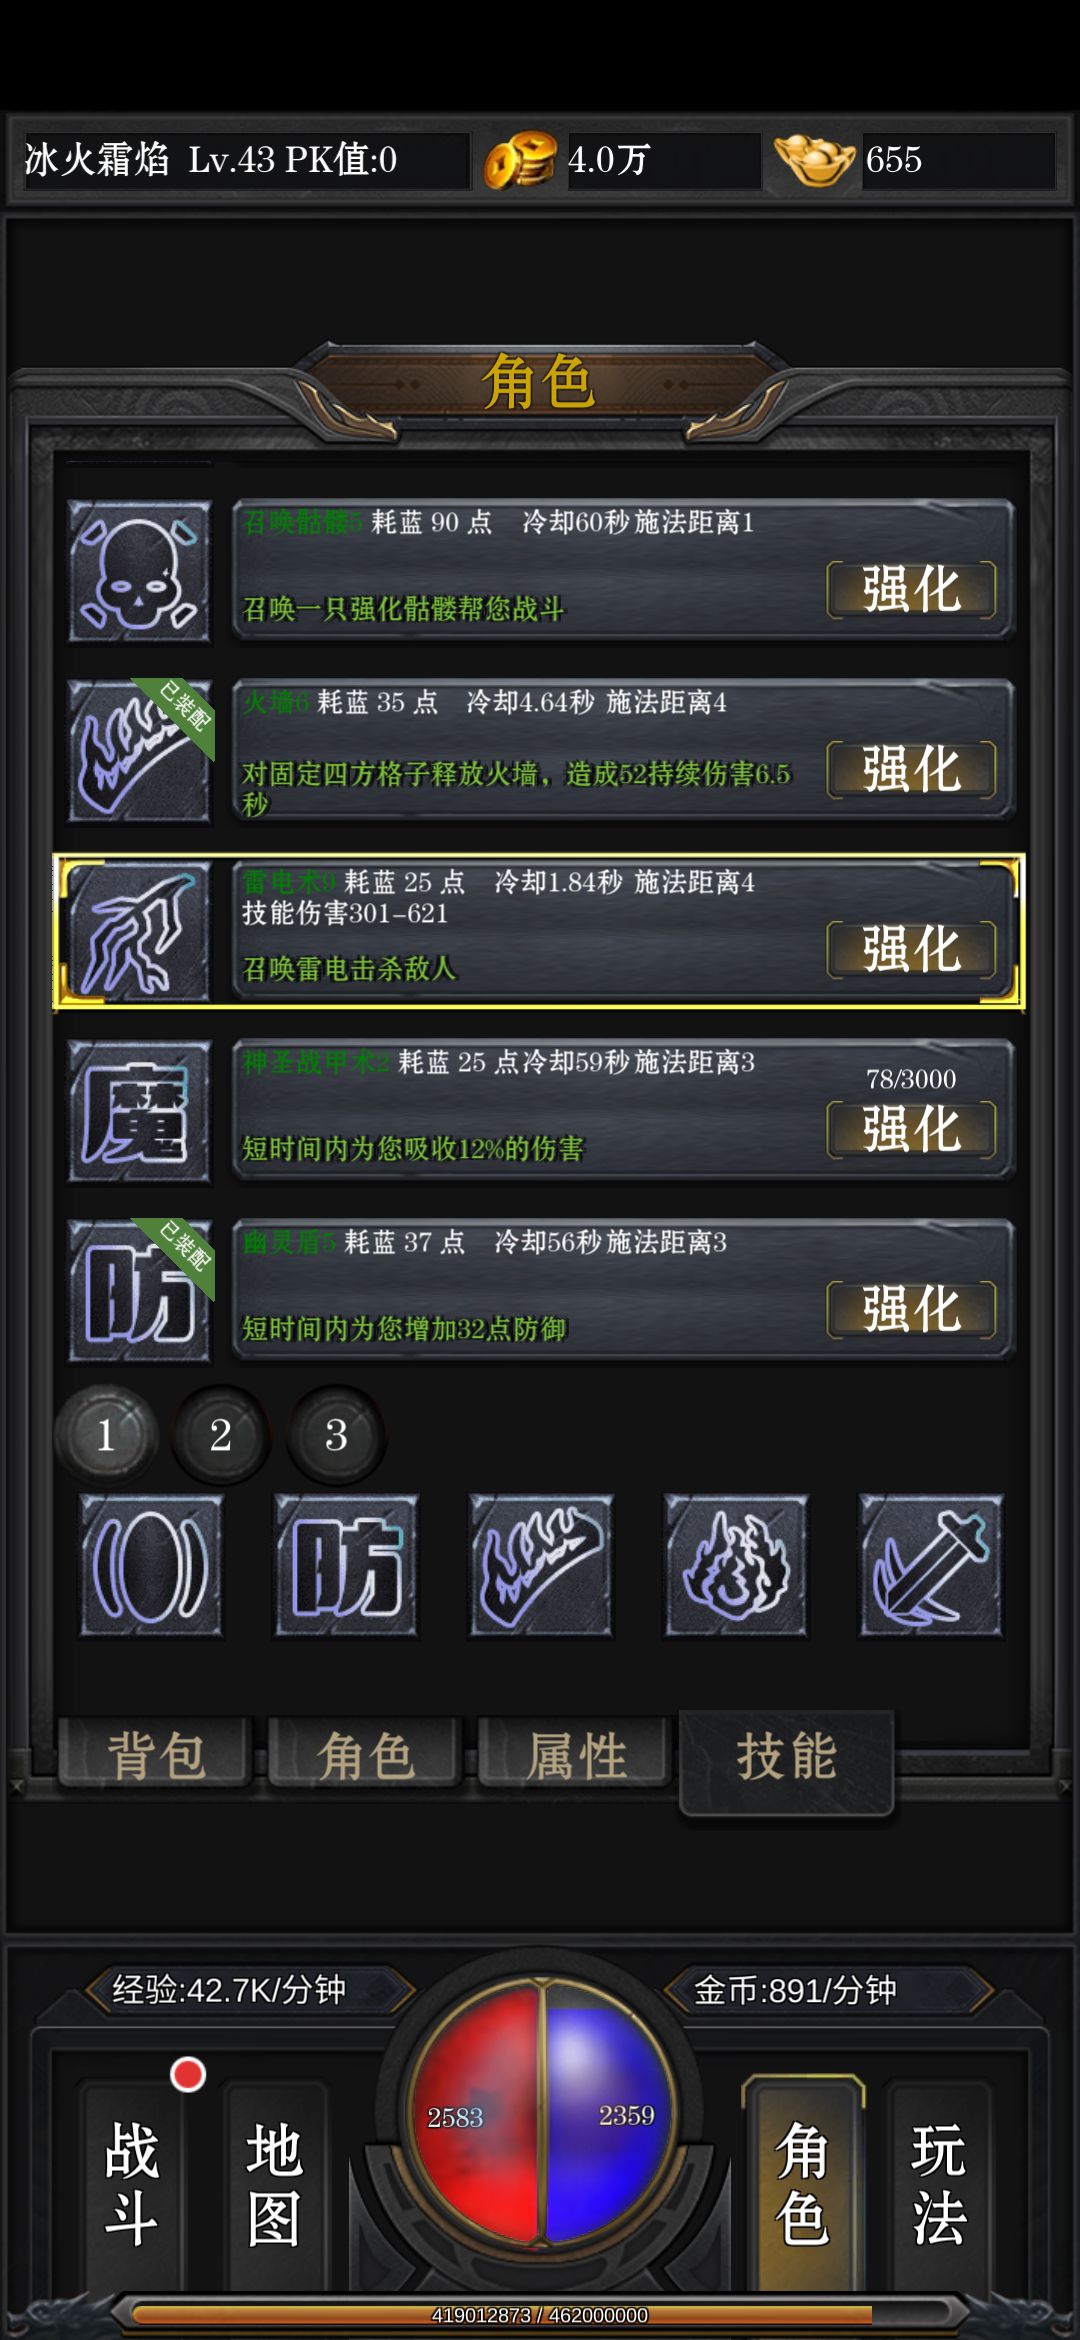This screenshot has width=1080, height=2340.
Task: Open the 战斗 battle menu
Action: click(131, 2184)
